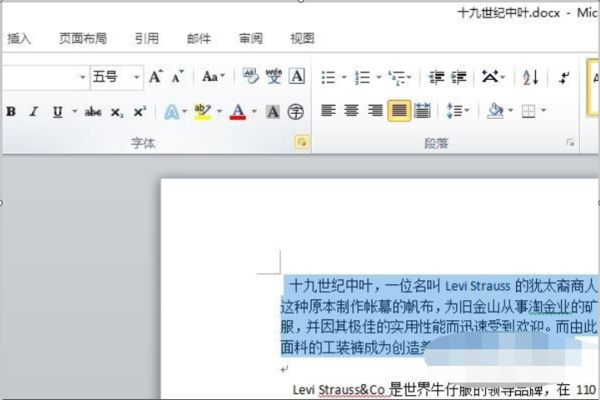Toggle subscript formatting
The width and height of the screenshot is (600, 400).
coord(117,112)
